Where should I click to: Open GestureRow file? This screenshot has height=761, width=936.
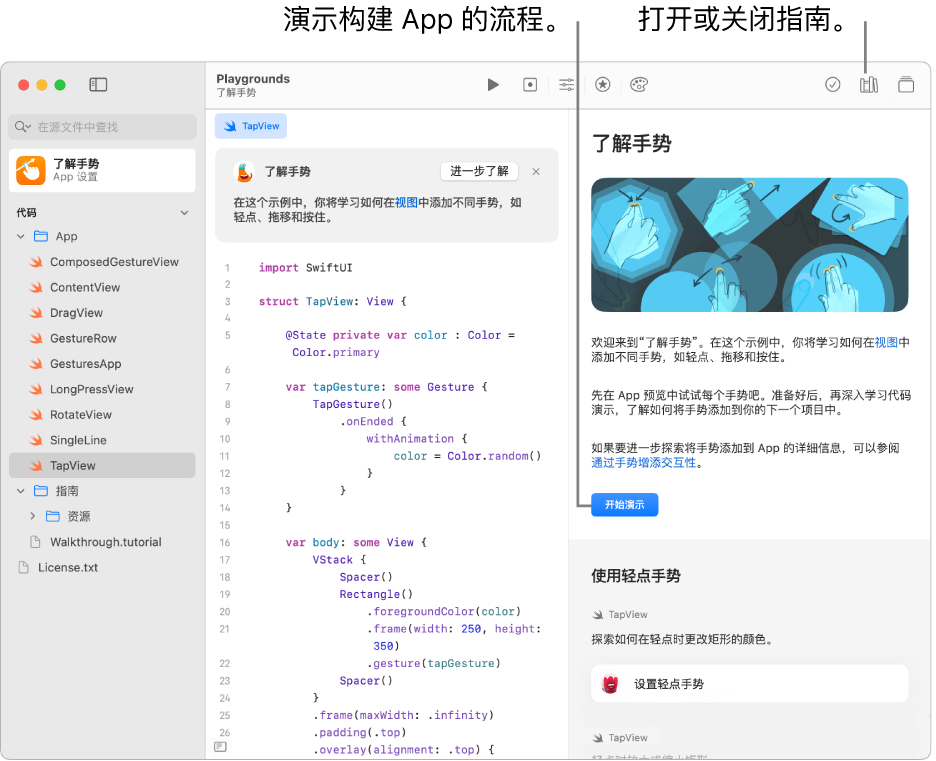pos(73,338)
